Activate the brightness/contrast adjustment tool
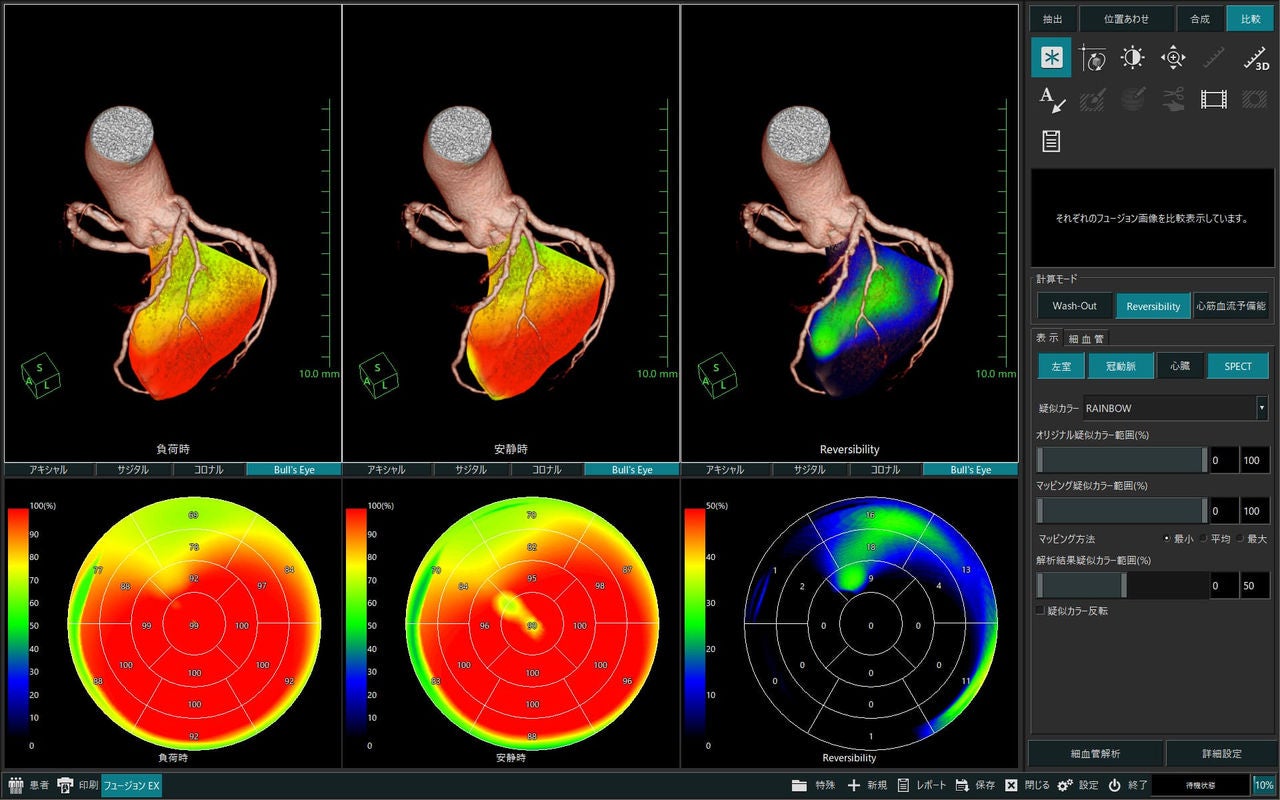 tap(1132, 58)
